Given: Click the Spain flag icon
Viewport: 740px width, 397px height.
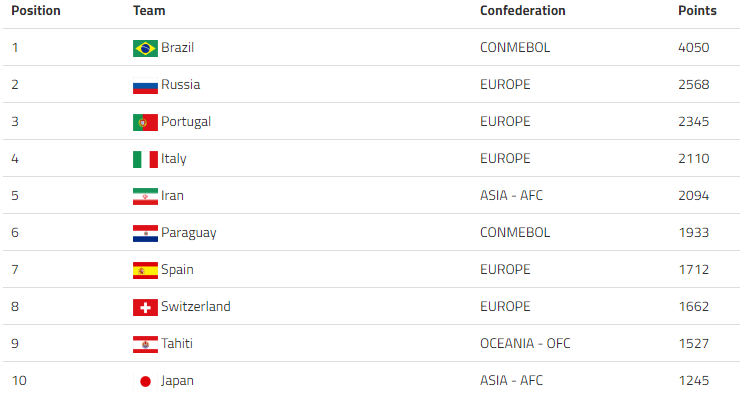Looking at the screenshot, I should (x=145, y=270).
